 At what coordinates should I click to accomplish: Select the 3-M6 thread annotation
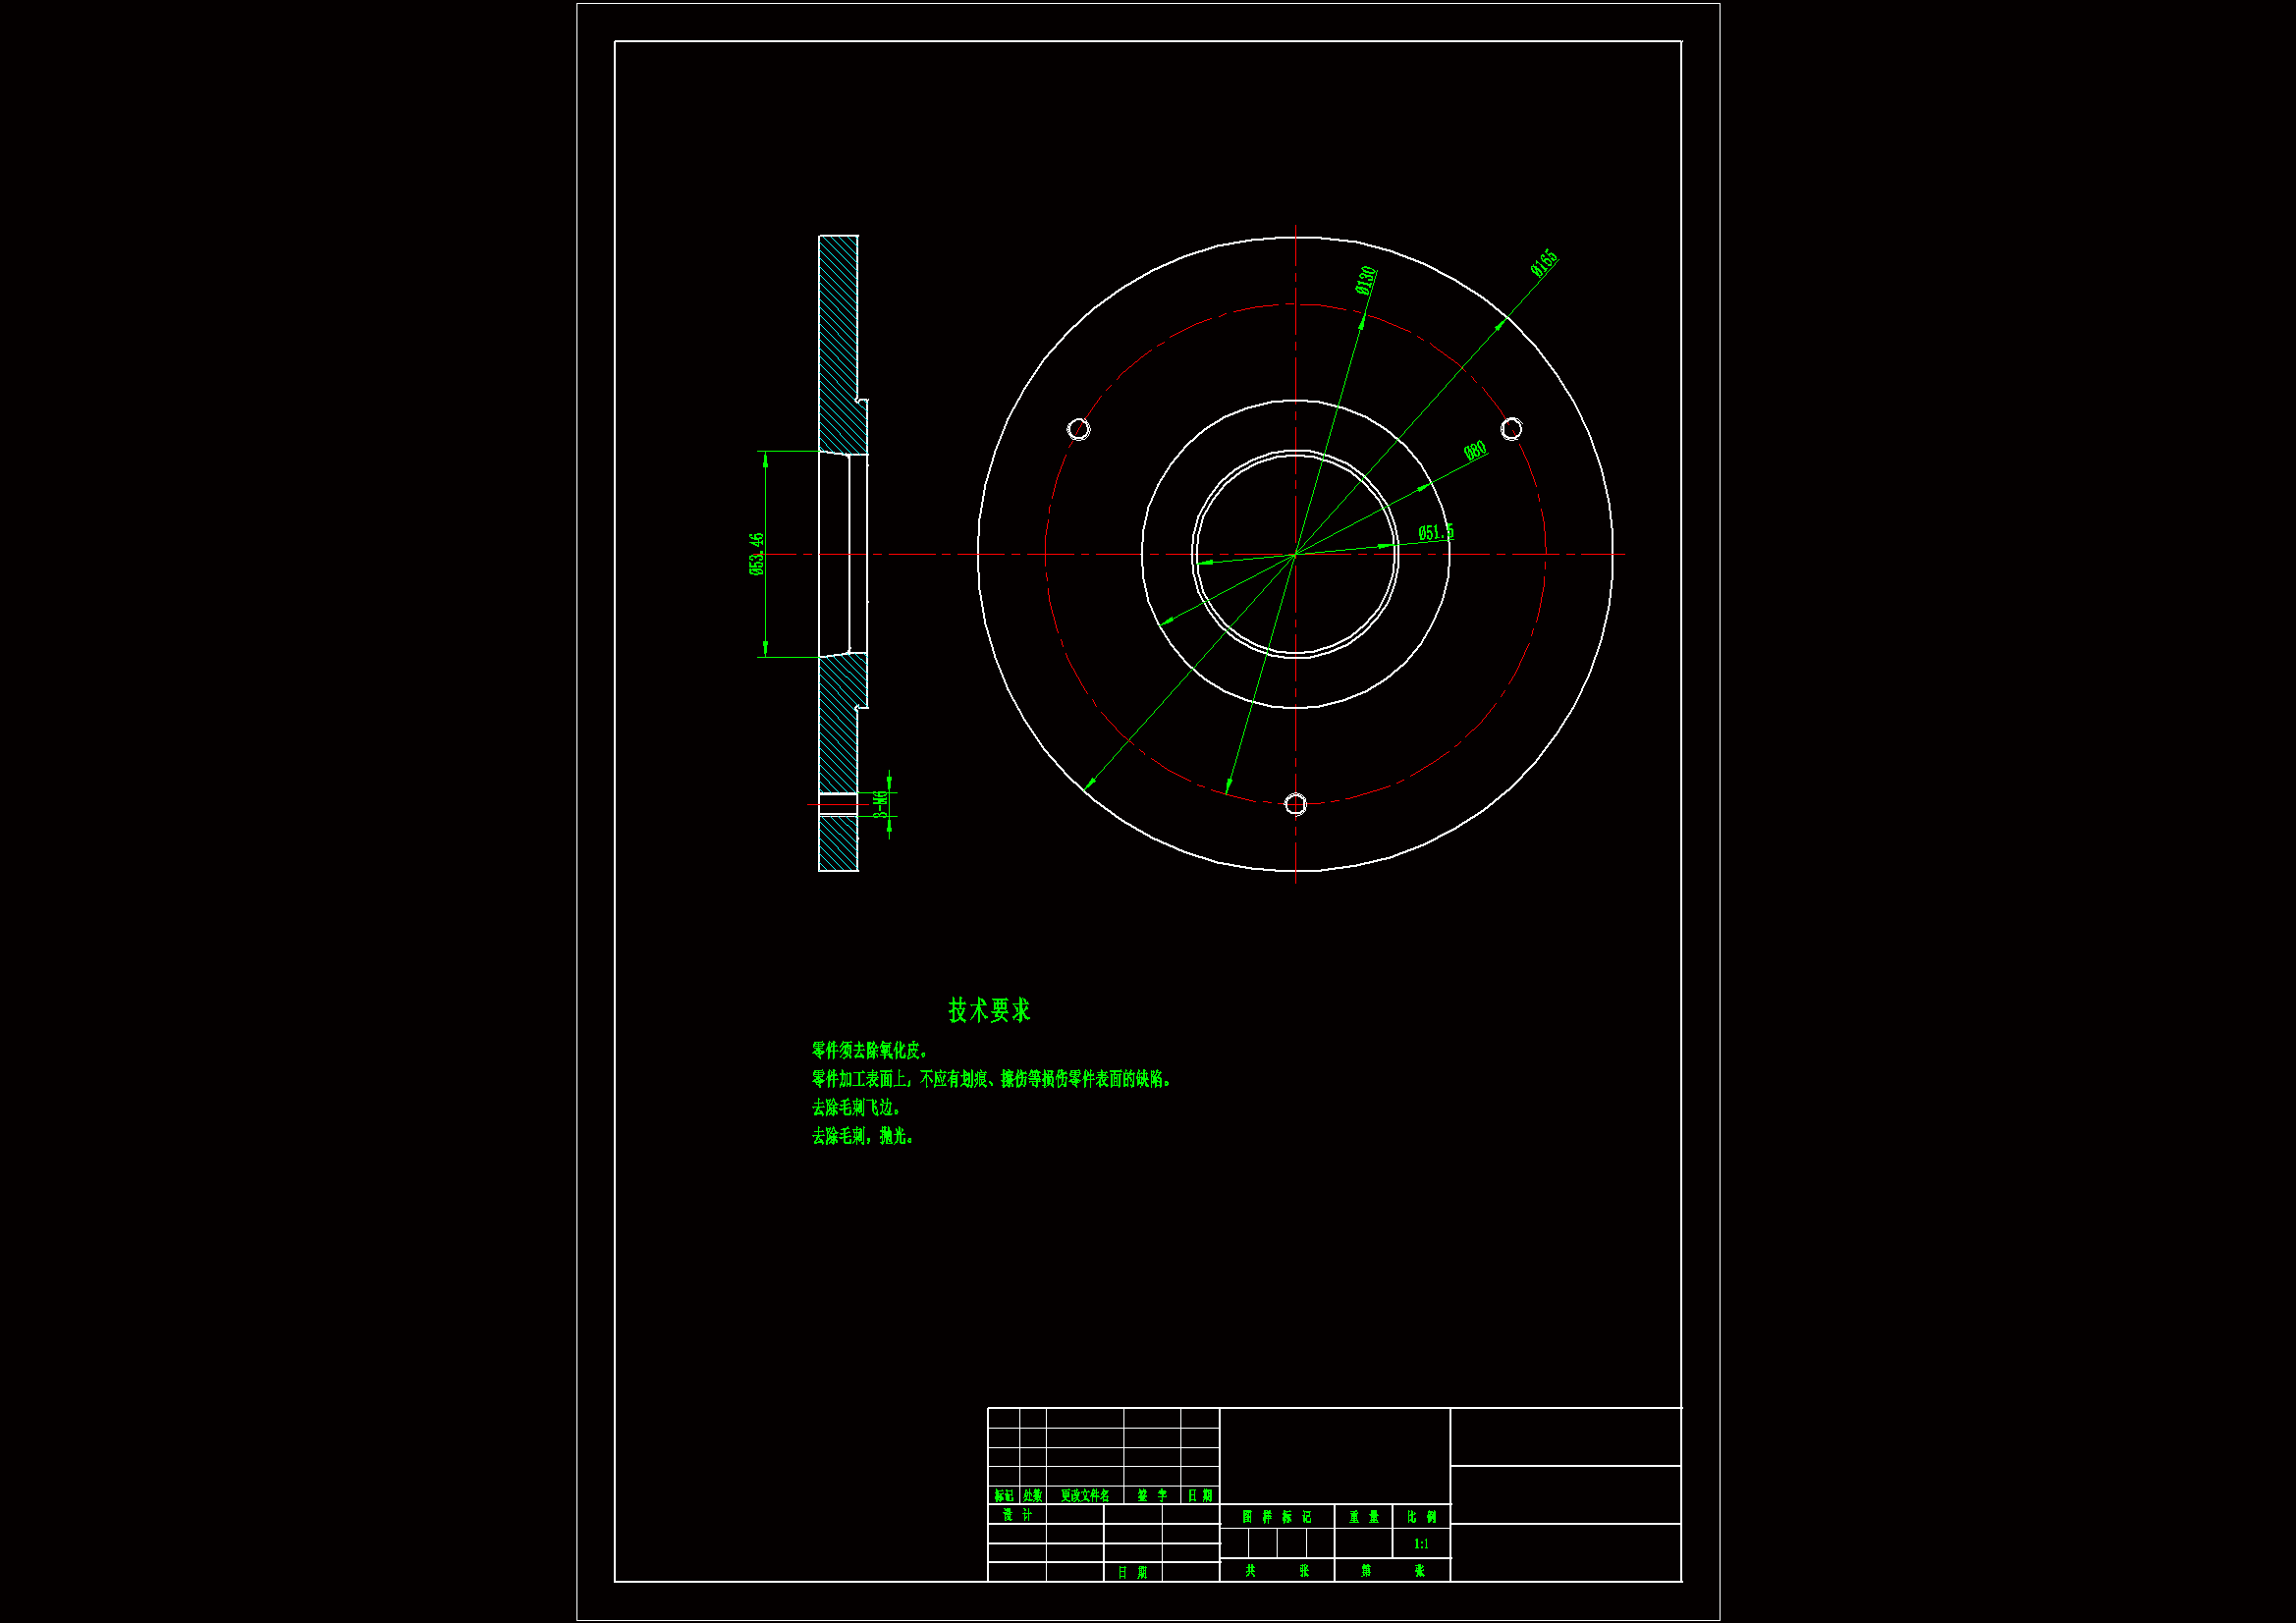[880, 803]
